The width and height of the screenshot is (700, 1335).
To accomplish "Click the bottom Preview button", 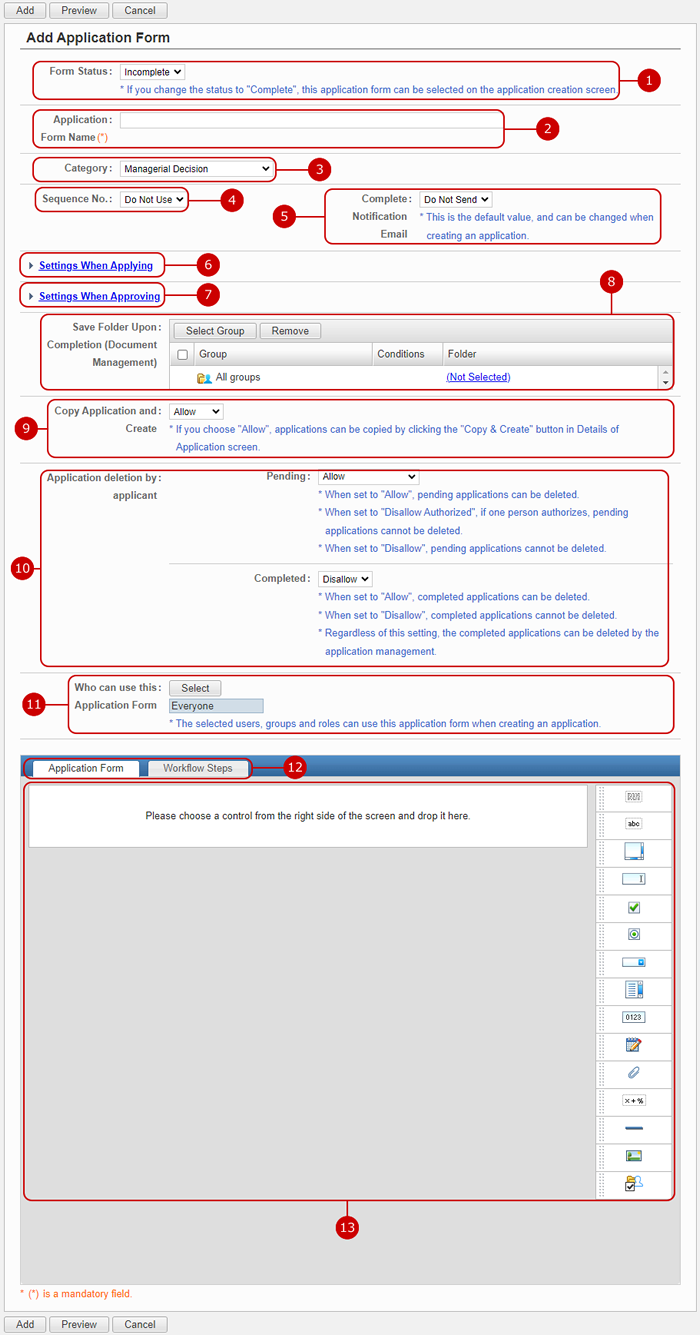I will tap(79, 1324).
